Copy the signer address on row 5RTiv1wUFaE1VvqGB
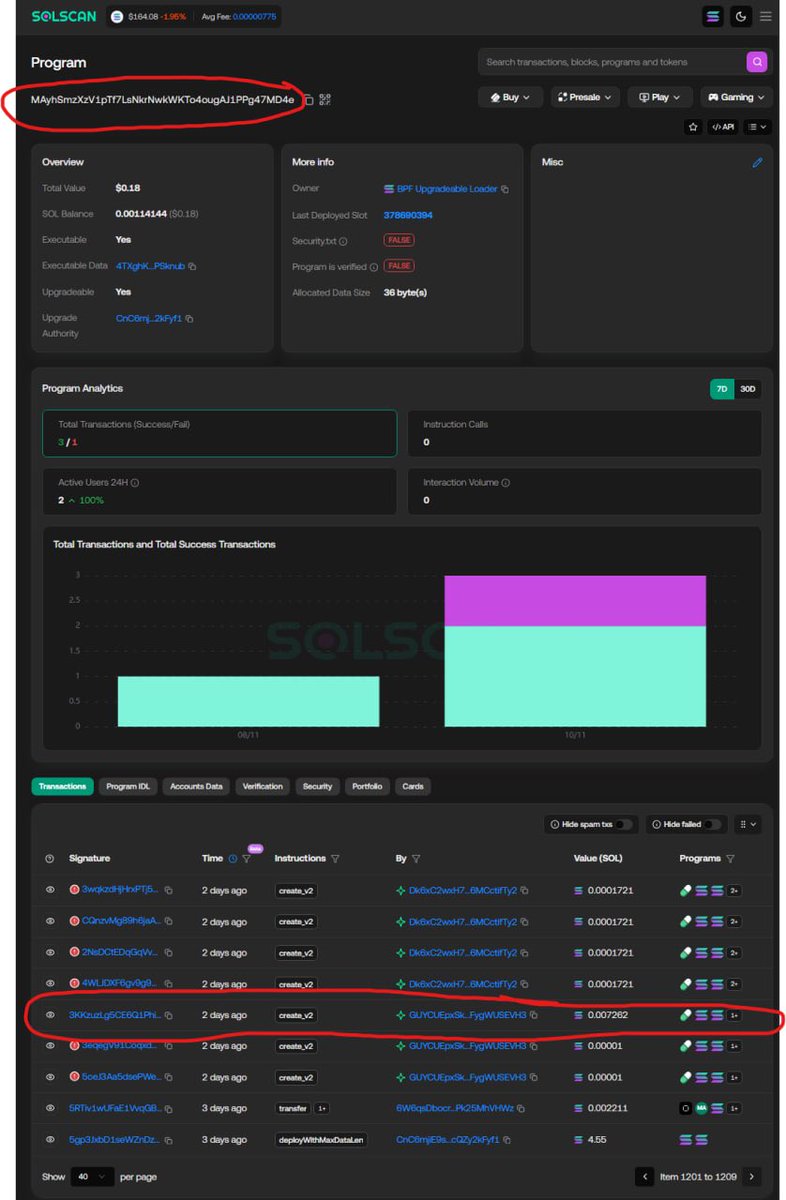The width and height of the screenshot is (786, 1200). click(521, 1109)
